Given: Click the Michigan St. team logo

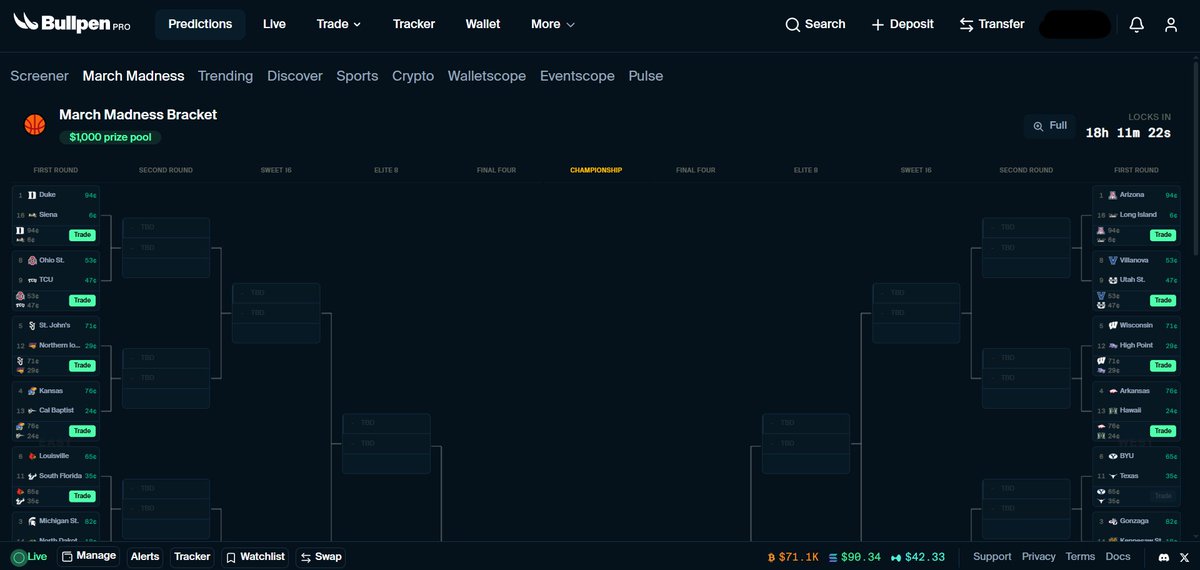Looking at the screenshot, I should click(32, 521).
